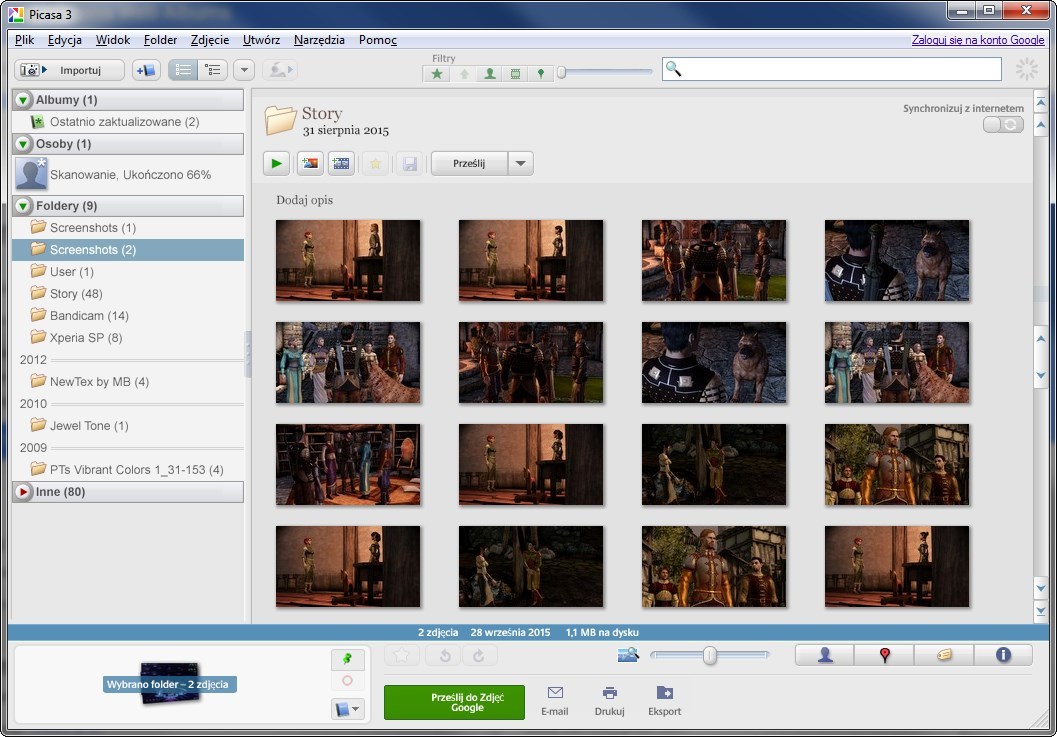The width and height of the screenshot is (1057, 737).
Task: Toggle the Synchronizuj z internetem switch
Action: coord(1003,125)
